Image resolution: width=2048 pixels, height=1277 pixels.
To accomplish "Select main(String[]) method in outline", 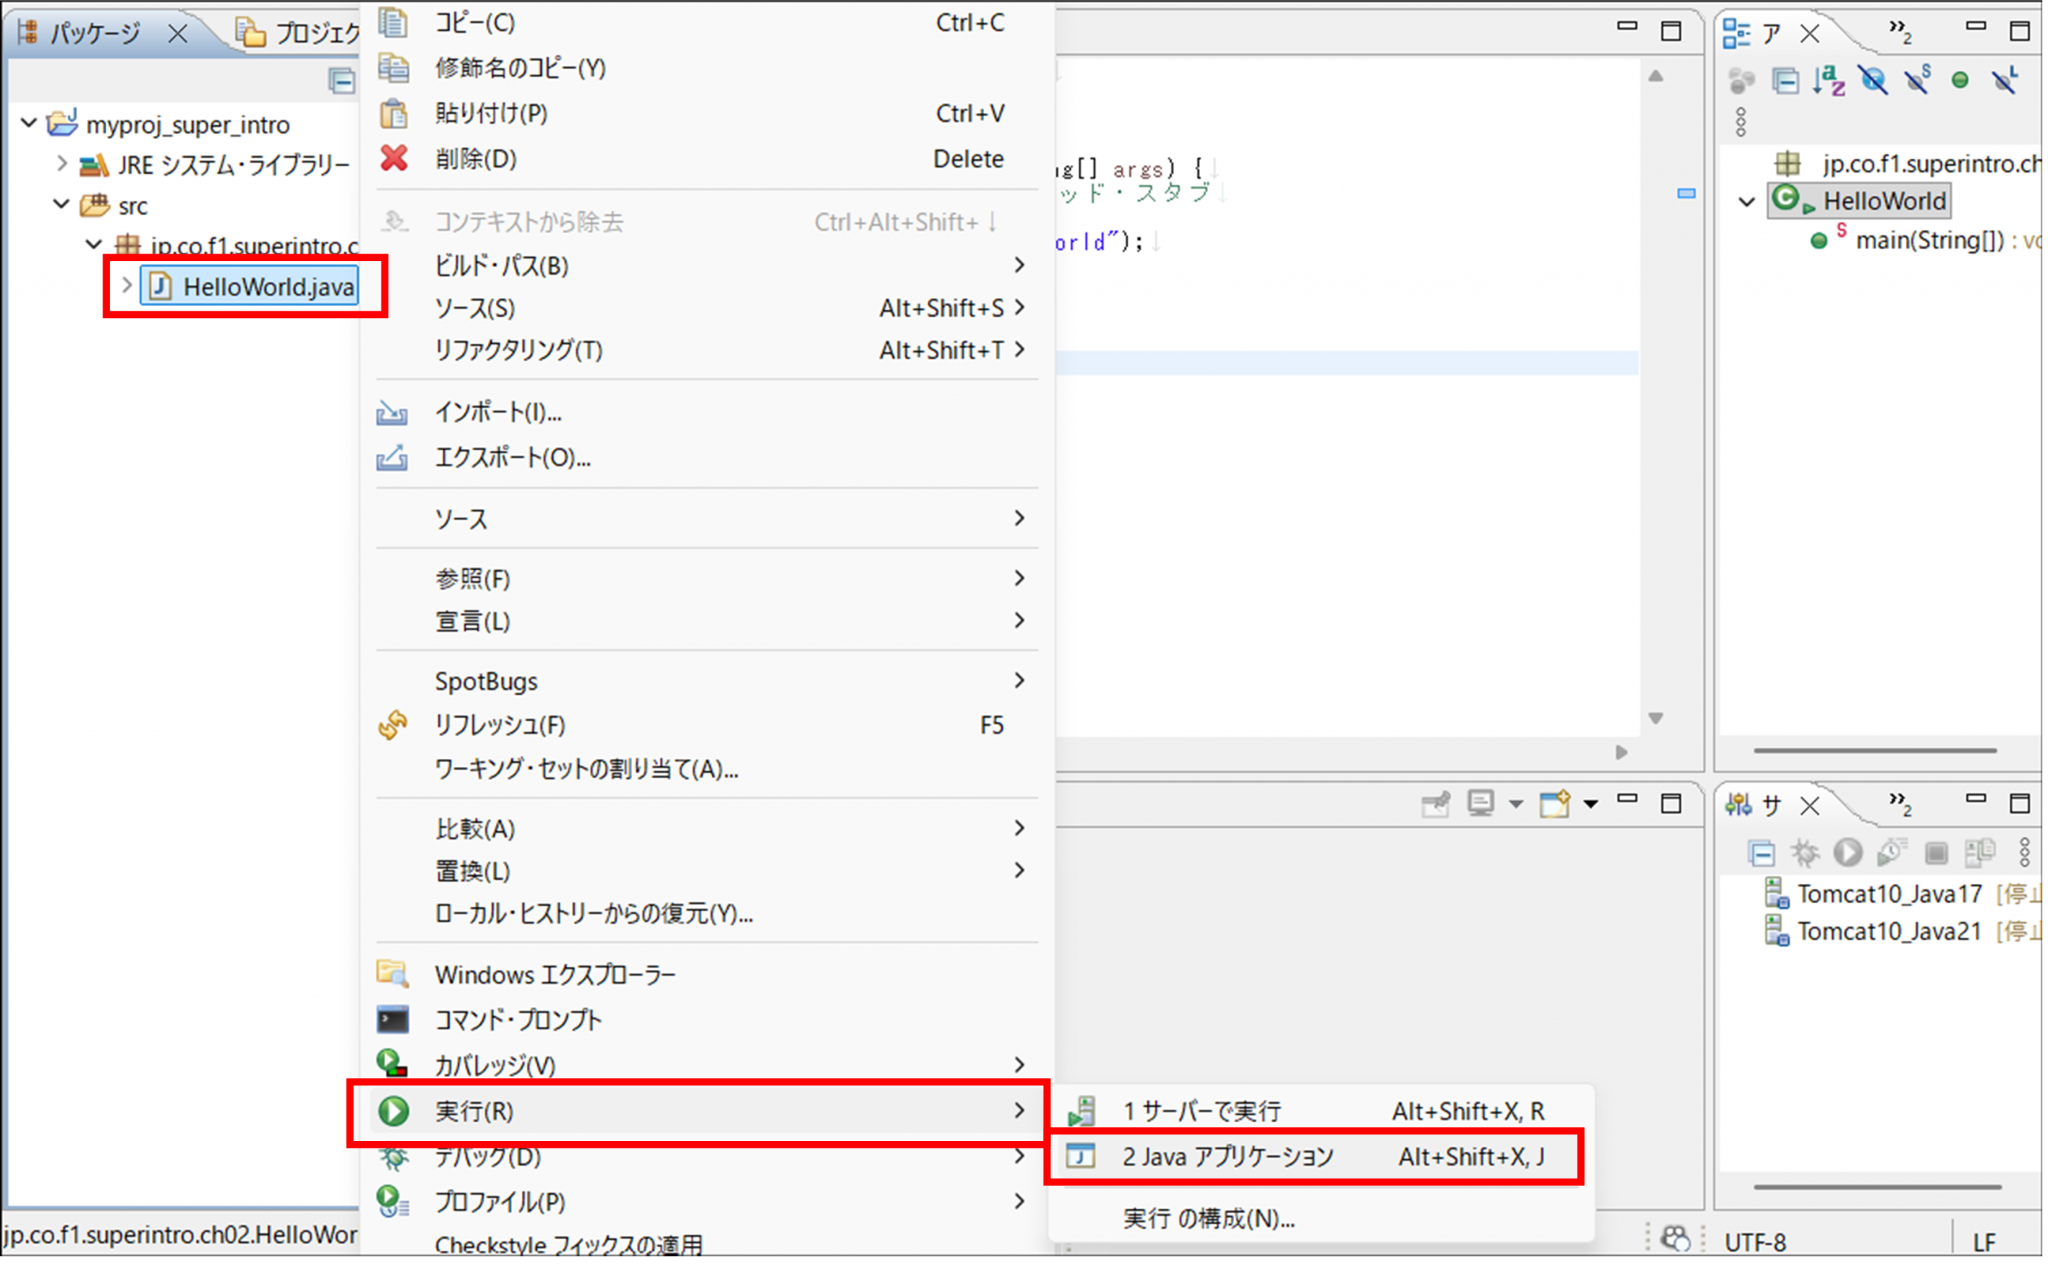I will [x=1929, y=241].
